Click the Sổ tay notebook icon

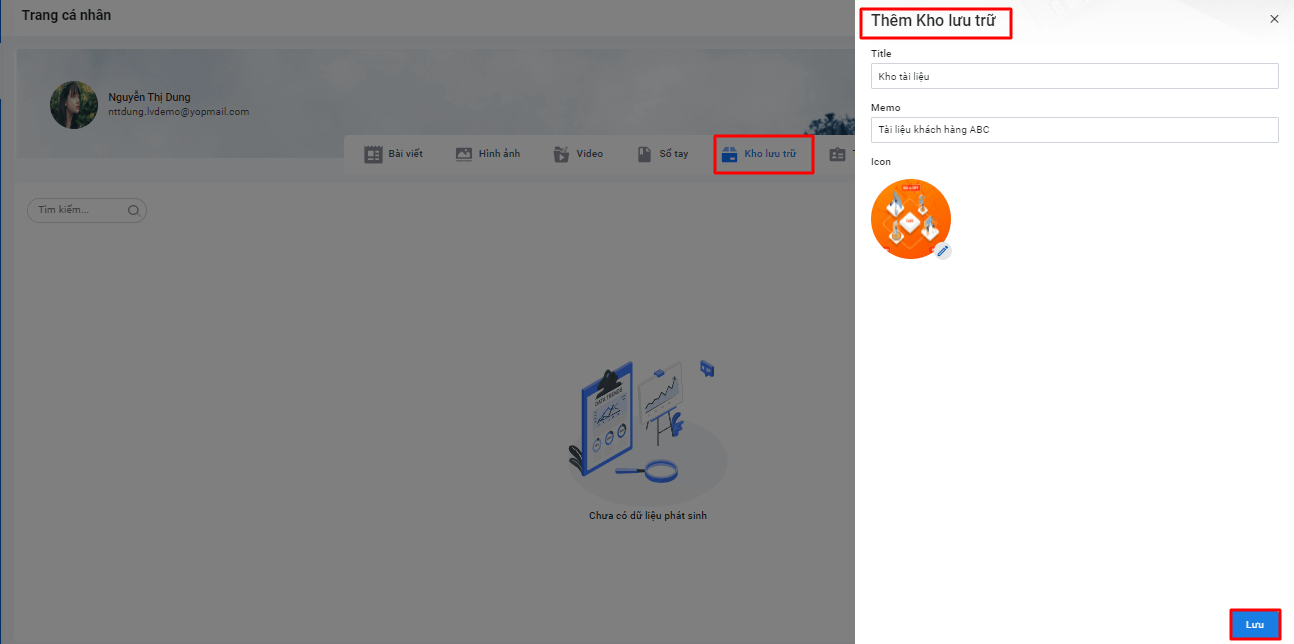coord(645,155)
